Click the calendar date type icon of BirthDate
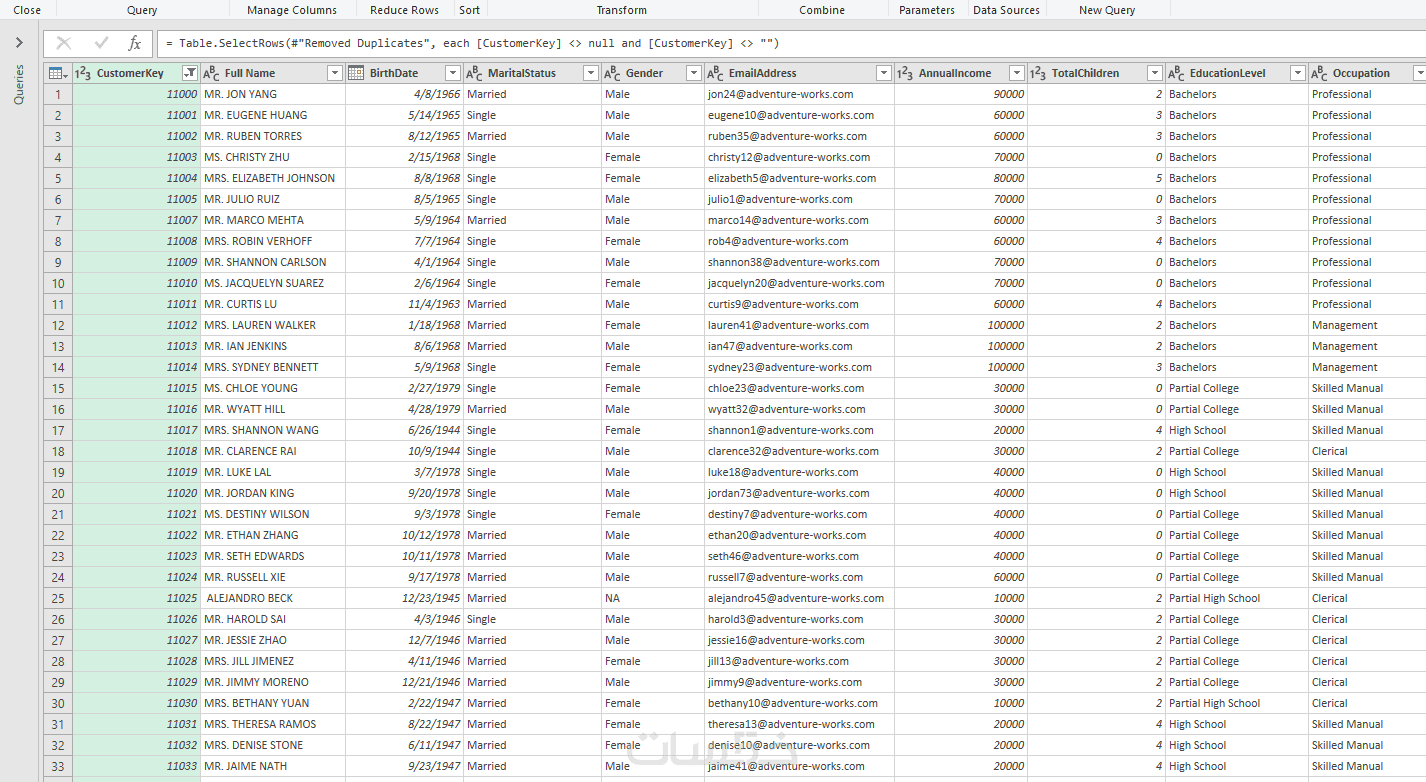This screenshot has height=782, width=1426. point(356,73)
